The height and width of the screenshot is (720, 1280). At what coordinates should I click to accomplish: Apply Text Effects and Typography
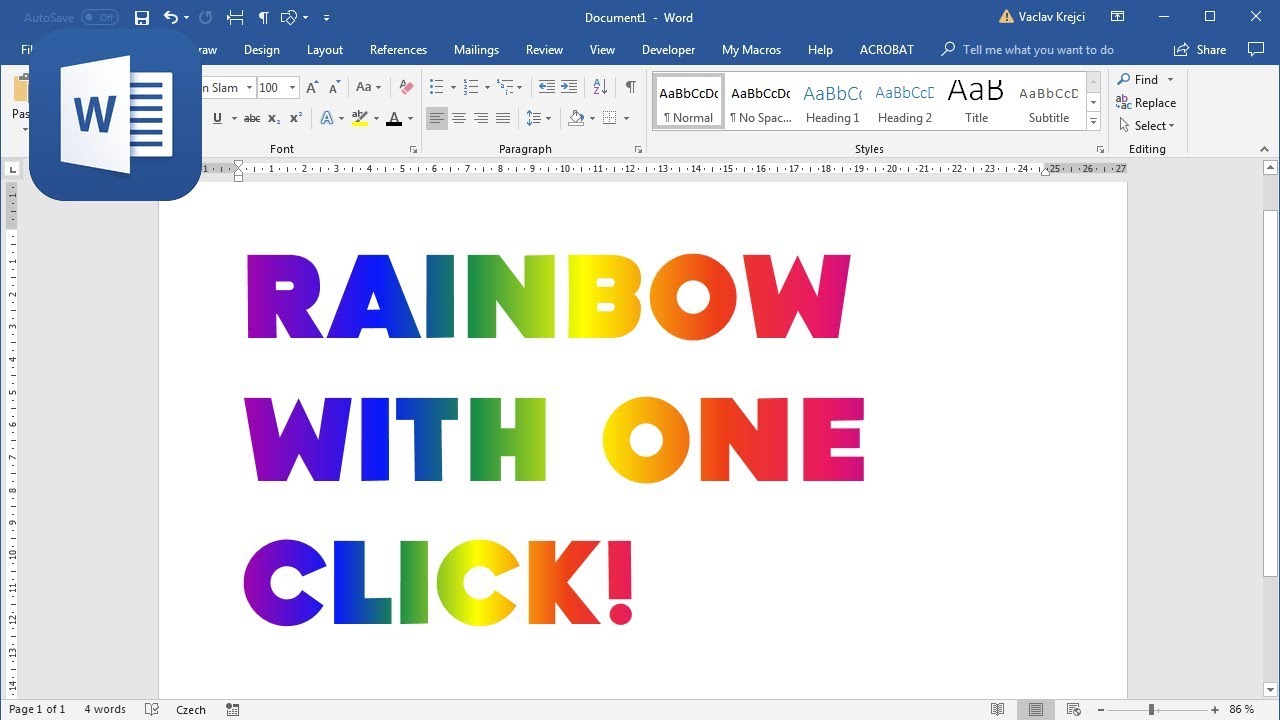click(x=326, y=118)
